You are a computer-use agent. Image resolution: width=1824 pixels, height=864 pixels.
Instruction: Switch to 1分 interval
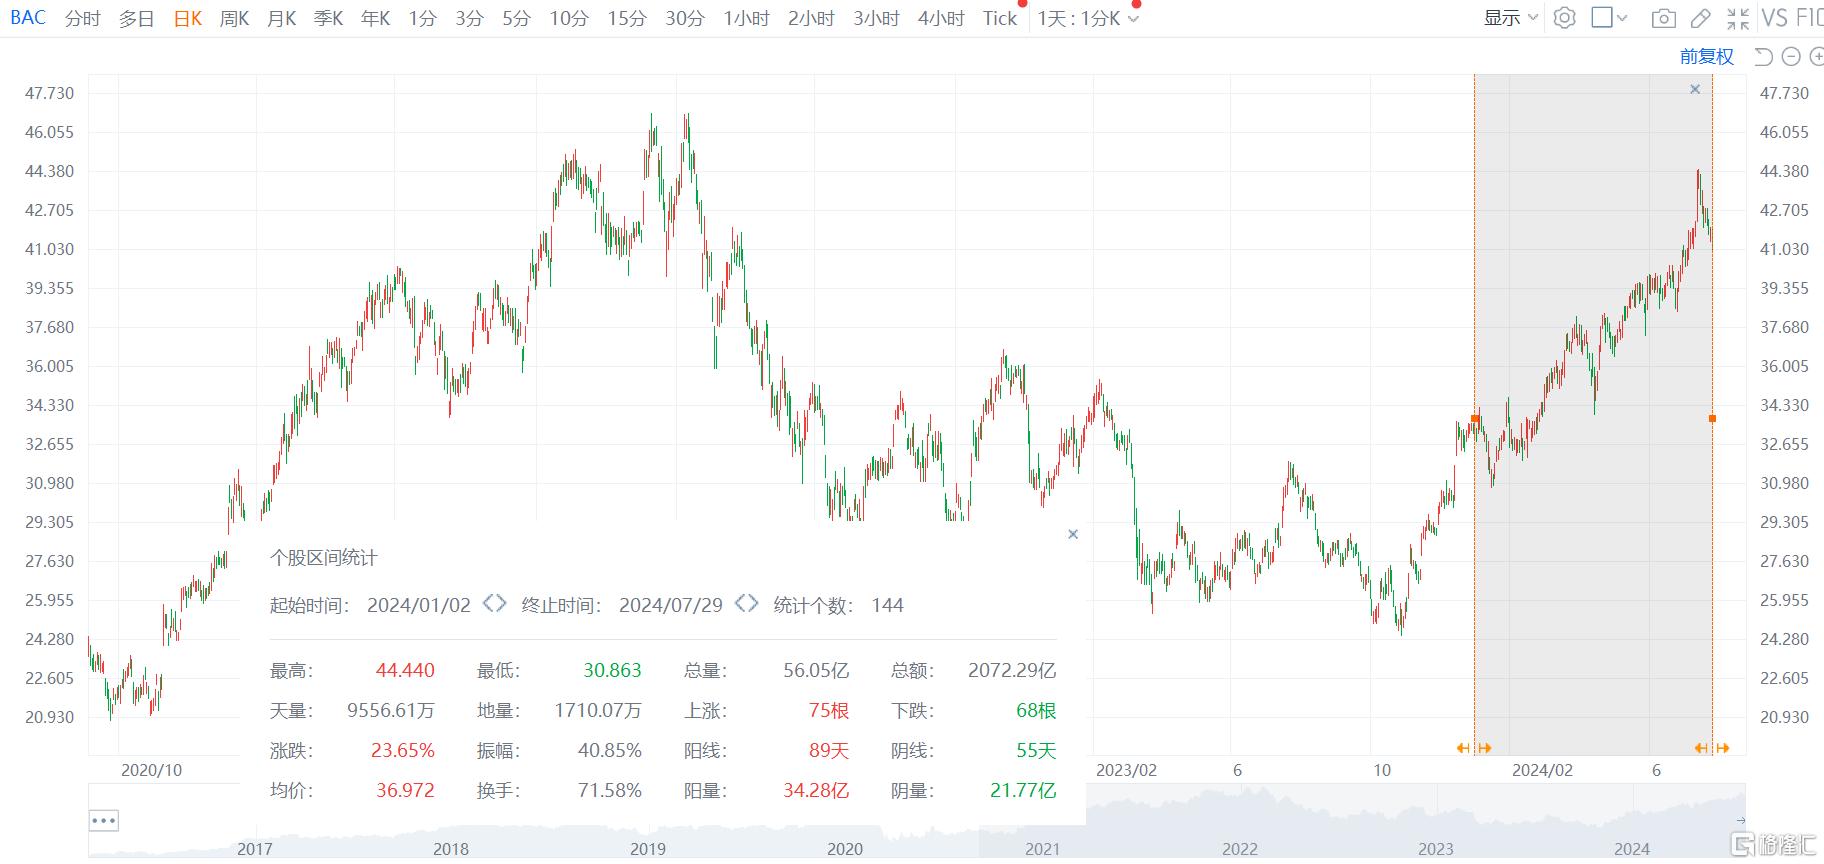click(x=422, y=18)
